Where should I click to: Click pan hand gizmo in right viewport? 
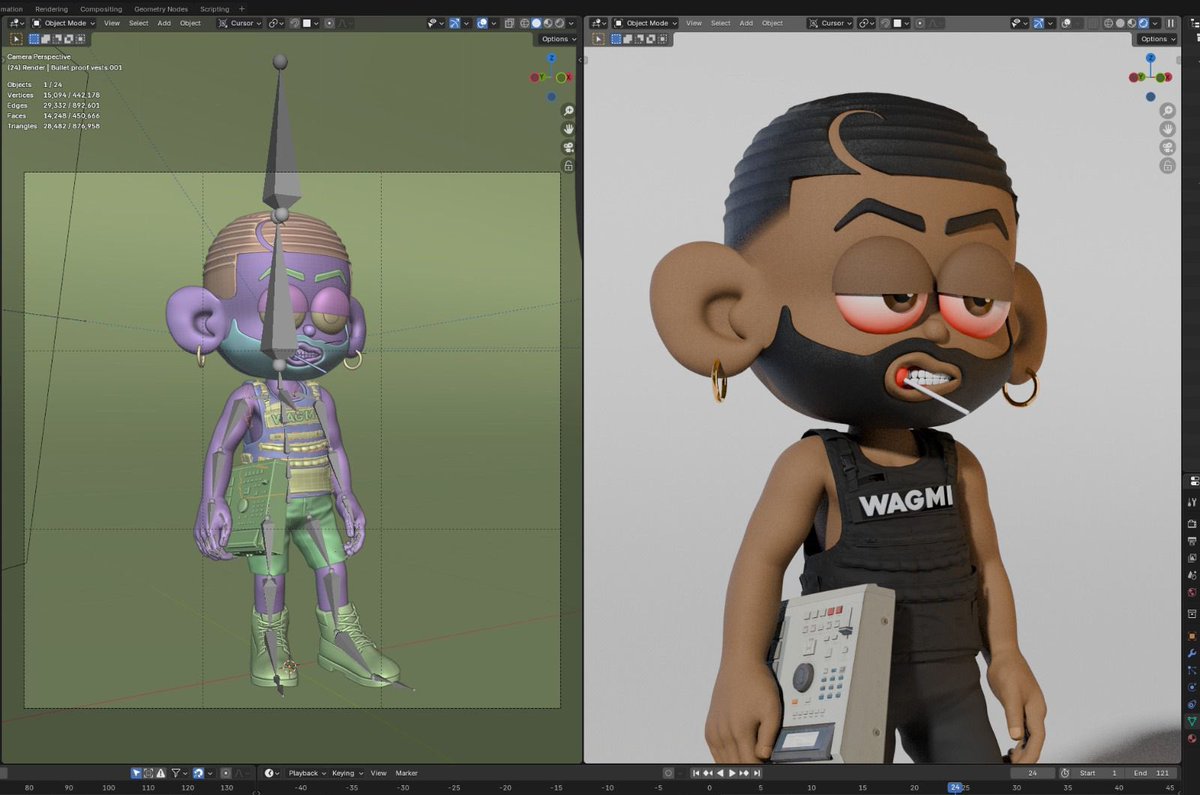coord(1167,129)
